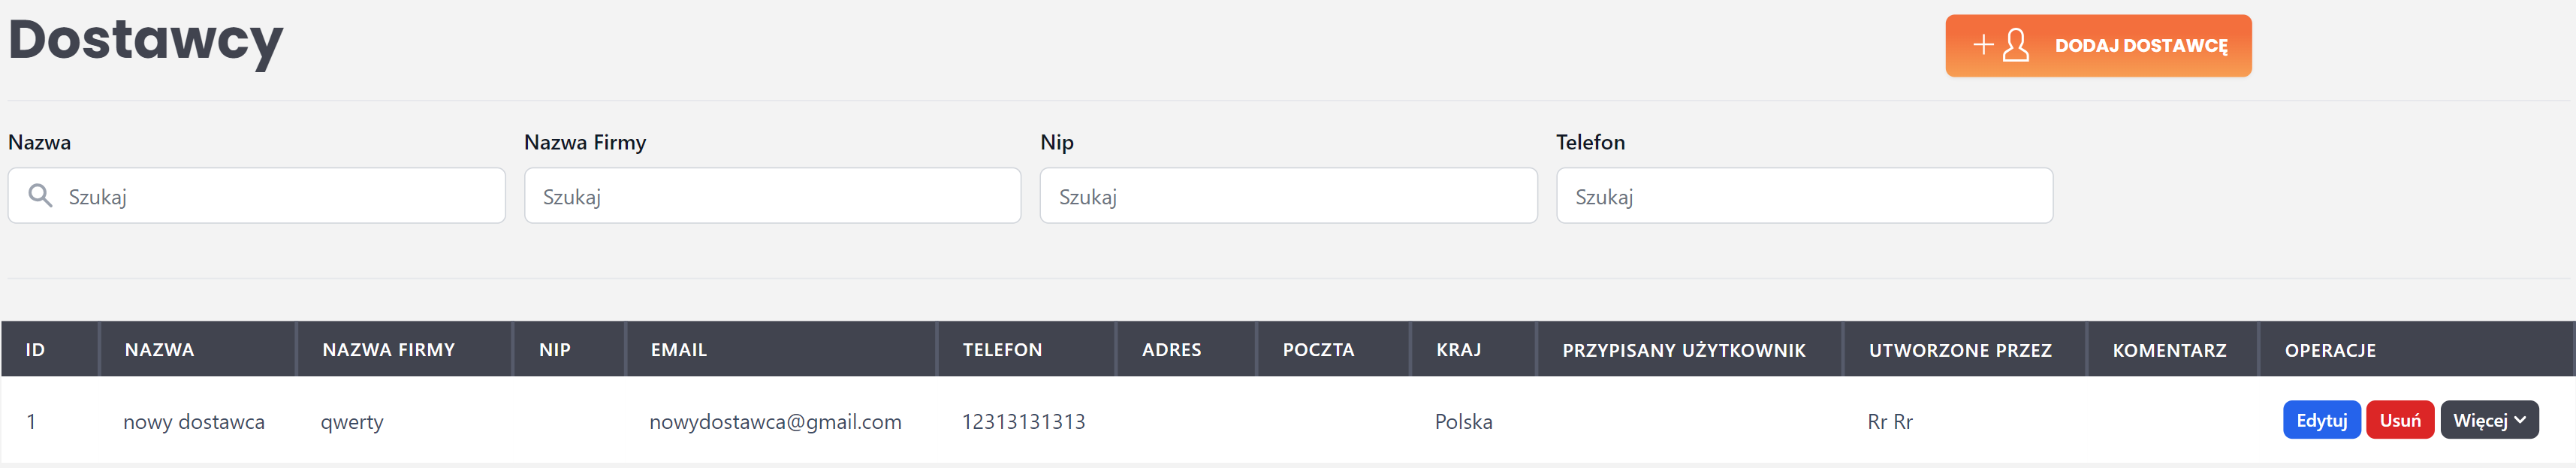Click the ID column header
Viewport: 2576px width, 468px height.
pos(35,350)
